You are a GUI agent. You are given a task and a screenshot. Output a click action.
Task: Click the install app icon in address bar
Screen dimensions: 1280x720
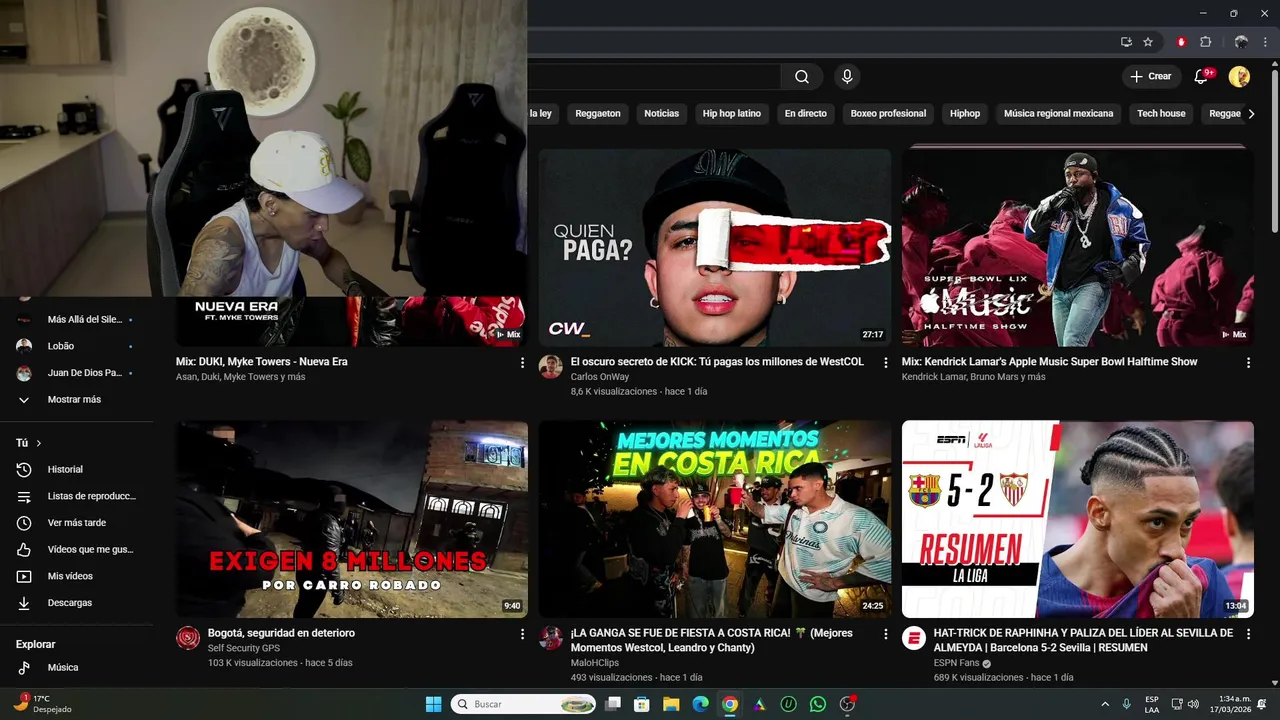[x=1126, y=42]
